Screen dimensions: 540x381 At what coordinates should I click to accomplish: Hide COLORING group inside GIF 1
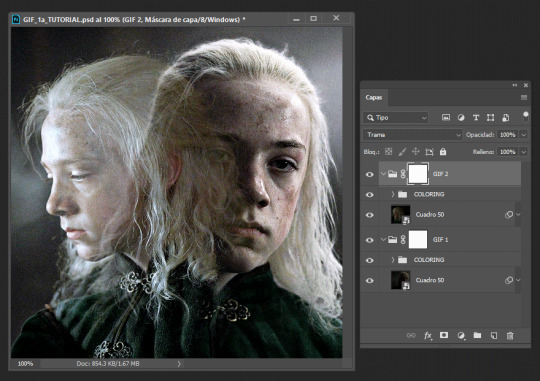(x=370, y=260)
